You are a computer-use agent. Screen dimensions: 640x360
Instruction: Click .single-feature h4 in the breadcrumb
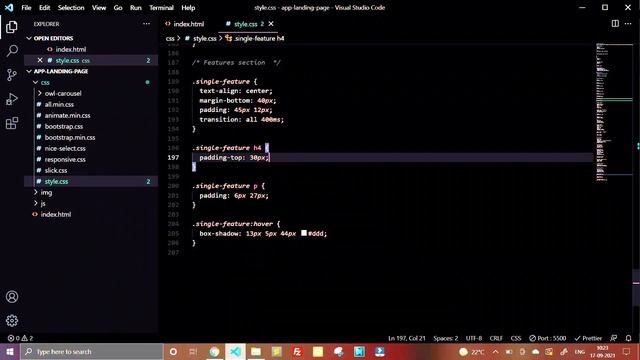click(259, 38)
